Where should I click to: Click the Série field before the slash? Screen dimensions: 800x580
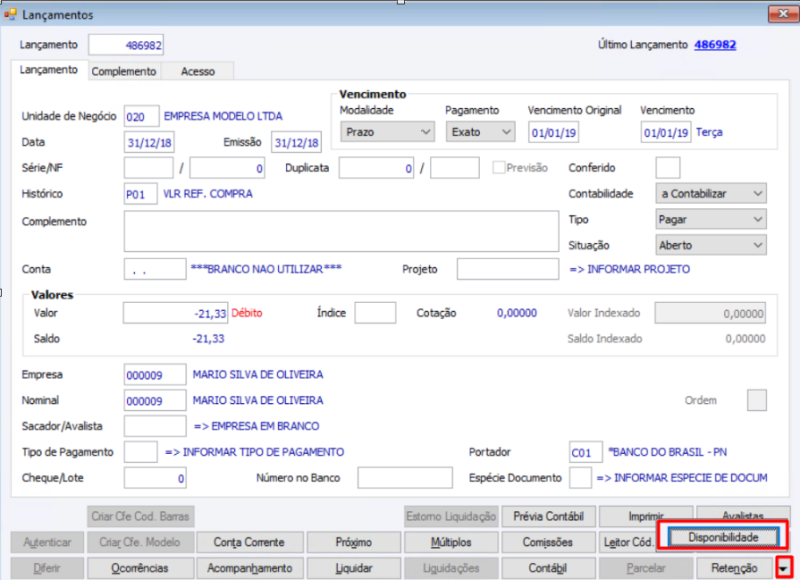(148, 168)
